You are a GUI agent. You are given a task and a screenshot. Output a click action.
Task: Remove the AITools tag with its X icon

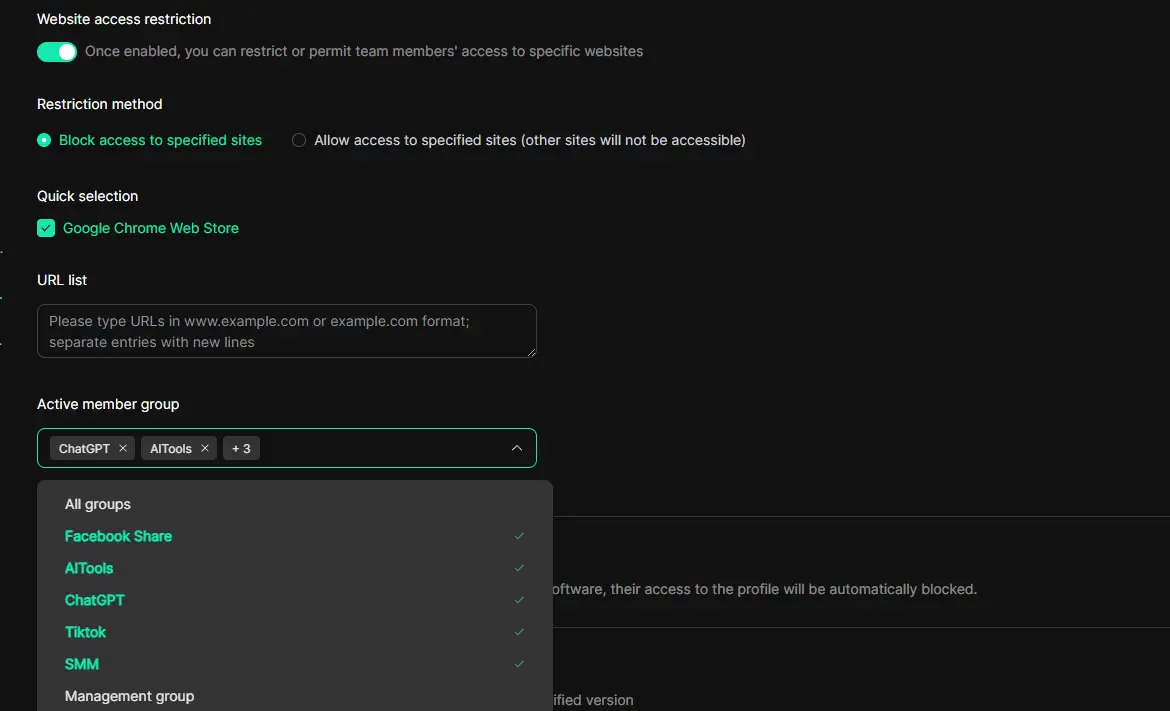click(204, 448)
